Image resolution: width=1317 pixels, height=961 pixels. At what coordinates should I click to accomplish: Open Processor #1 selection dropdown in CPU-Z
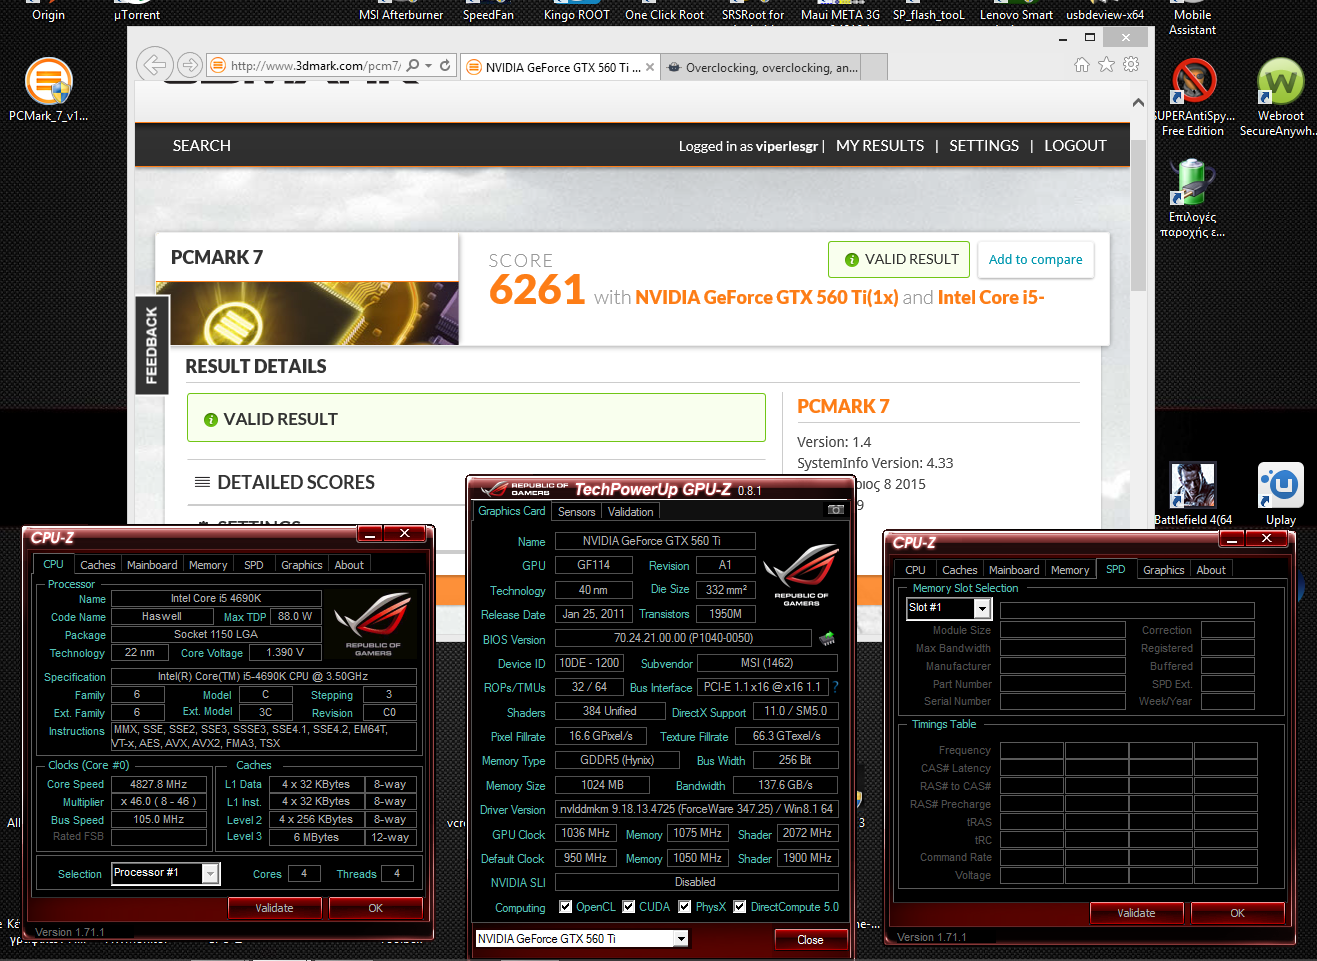pyautogui.click(x=210, y=874)
